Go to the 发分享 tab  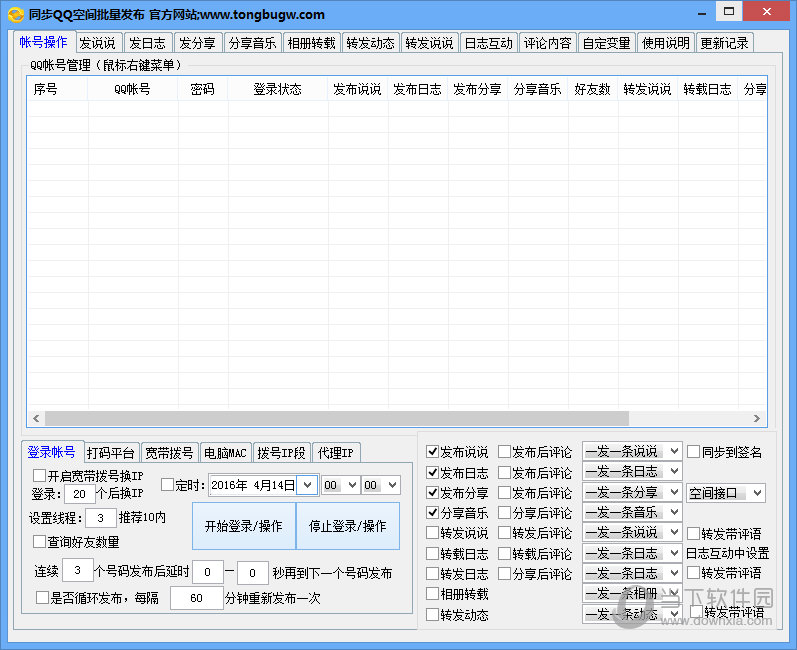point(198,43)
